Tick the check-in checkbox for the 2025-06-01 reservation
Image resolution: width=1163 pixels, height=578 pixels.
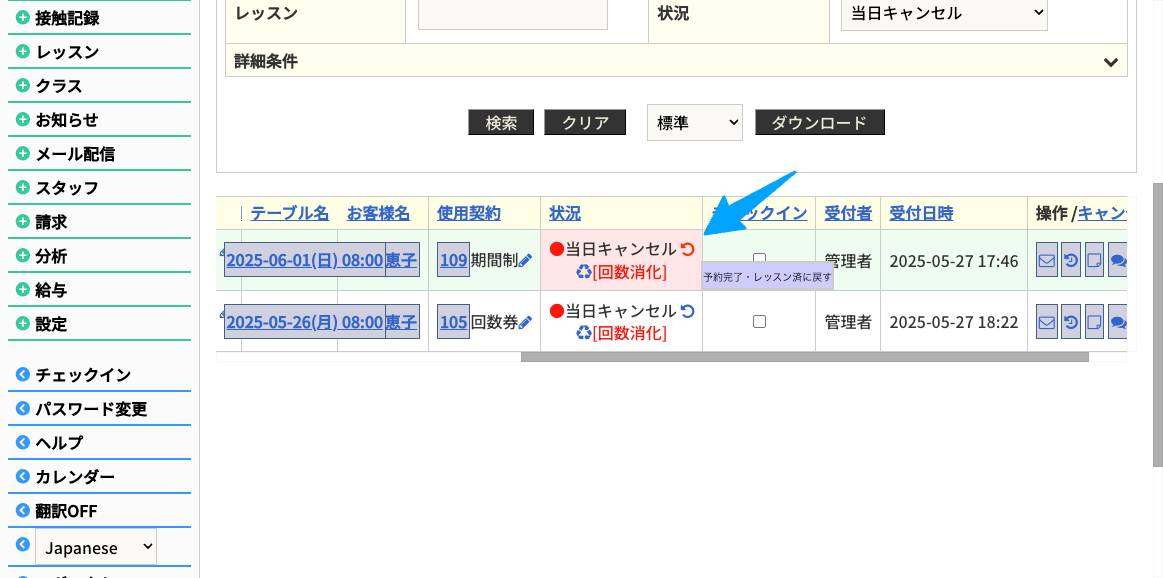[x=759, y=259]
